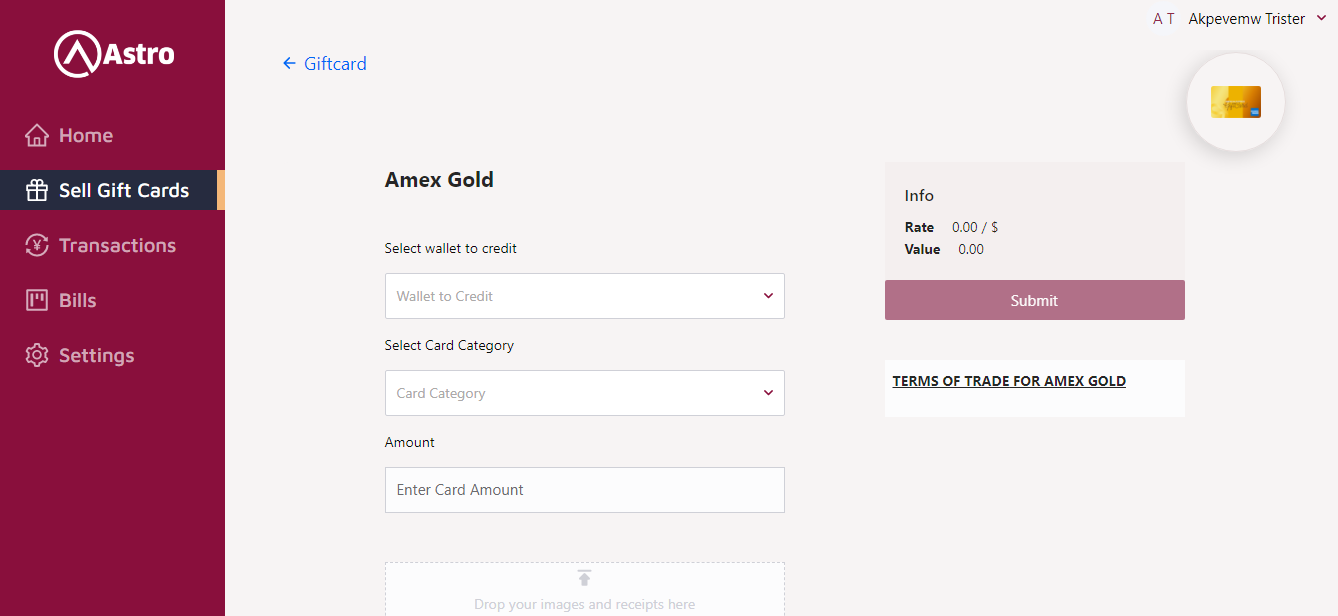Focus the Enter Card Amount field
Screen dimensions: 1338x616
click(584, 490)
